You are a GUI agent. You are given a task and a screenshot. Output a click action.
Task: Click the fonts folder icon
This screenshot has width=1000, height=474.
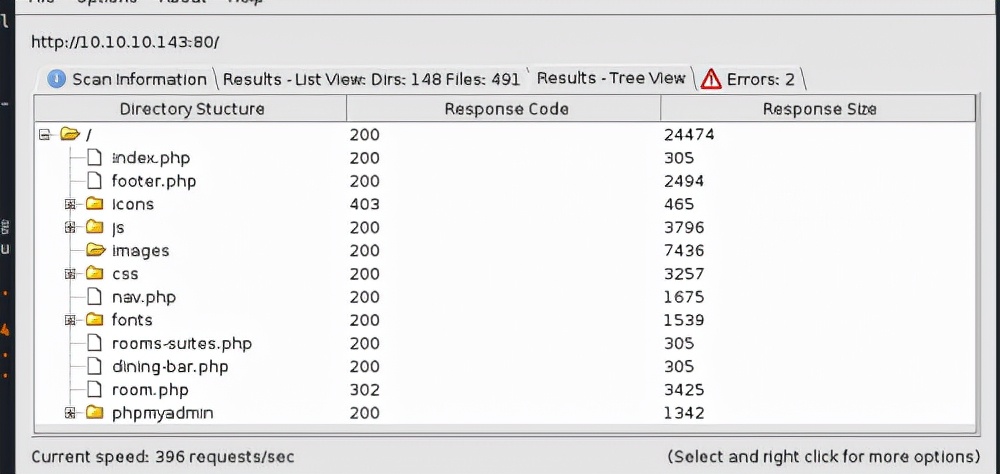point(94,320)
